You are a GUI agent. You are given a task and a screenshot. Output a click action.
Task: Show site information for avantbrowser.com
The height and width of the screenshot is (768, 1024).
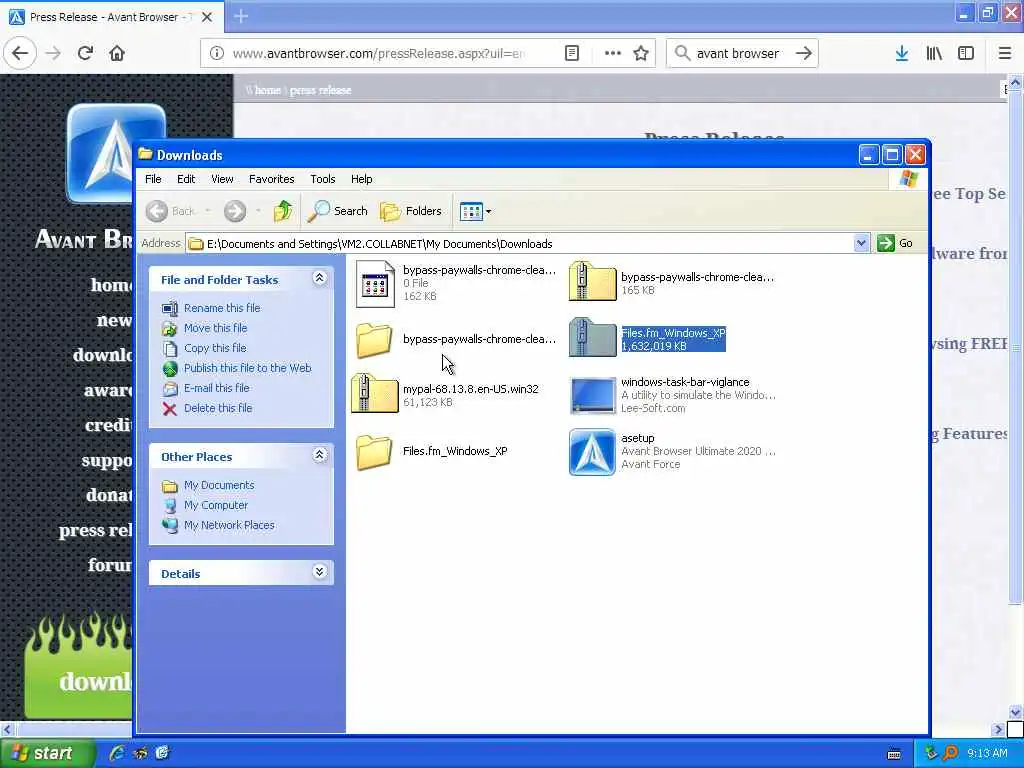[216, 53]
